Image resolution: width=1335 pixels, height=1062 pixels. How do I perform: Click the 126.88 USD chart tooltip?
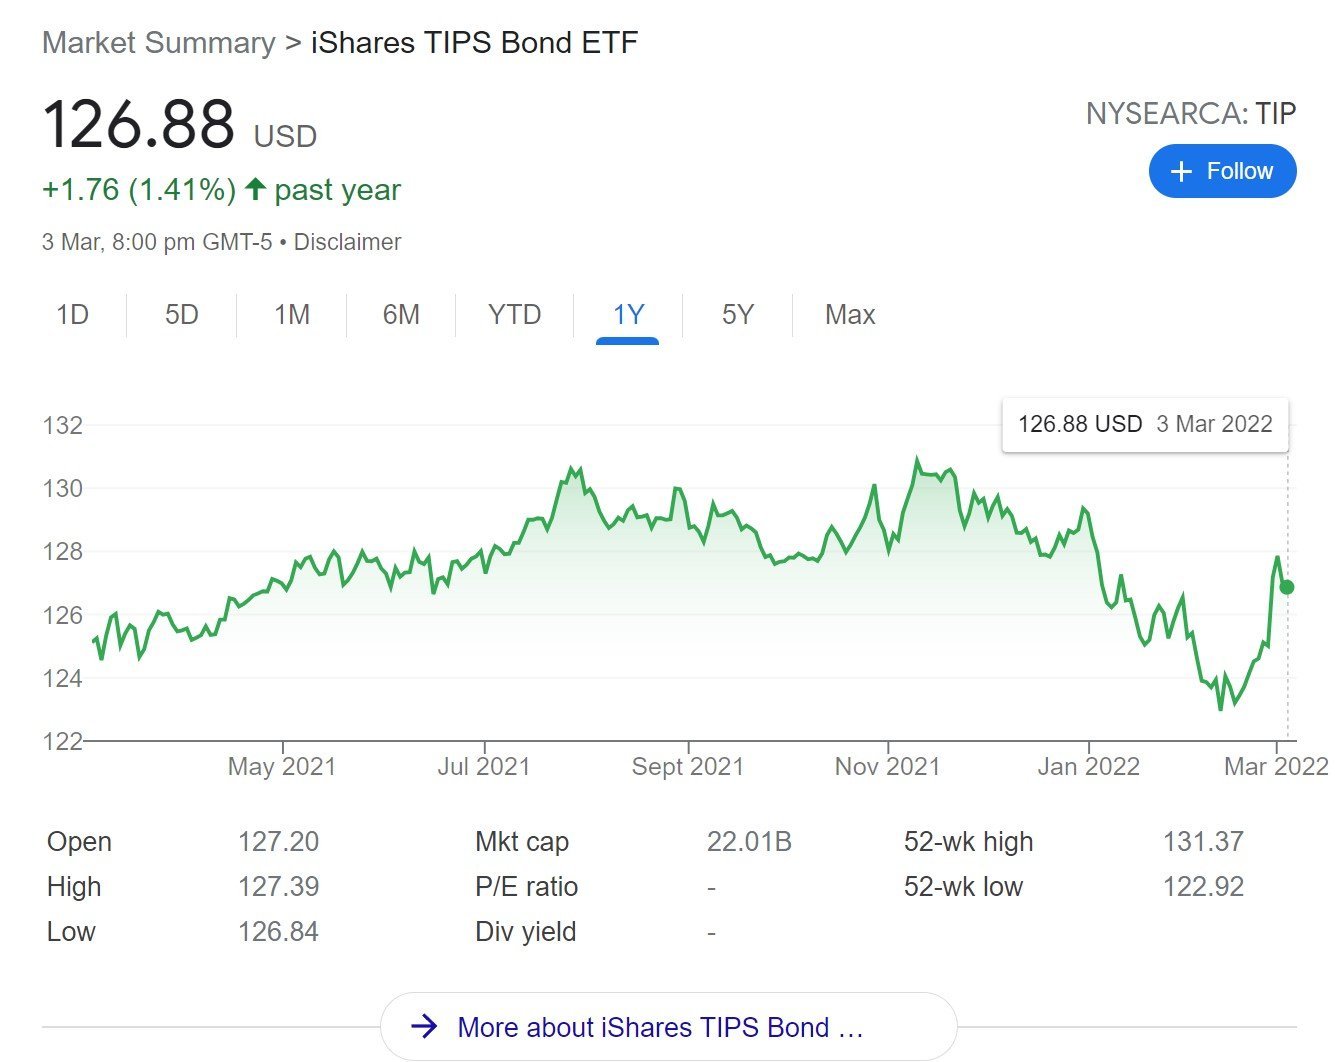point(1145,424)
